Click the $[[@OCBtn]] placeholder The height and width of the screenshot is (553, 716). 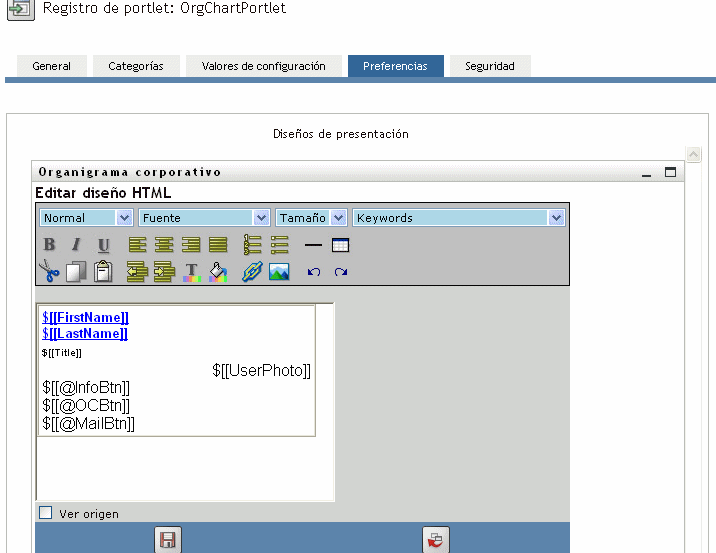tap(86, 406)
